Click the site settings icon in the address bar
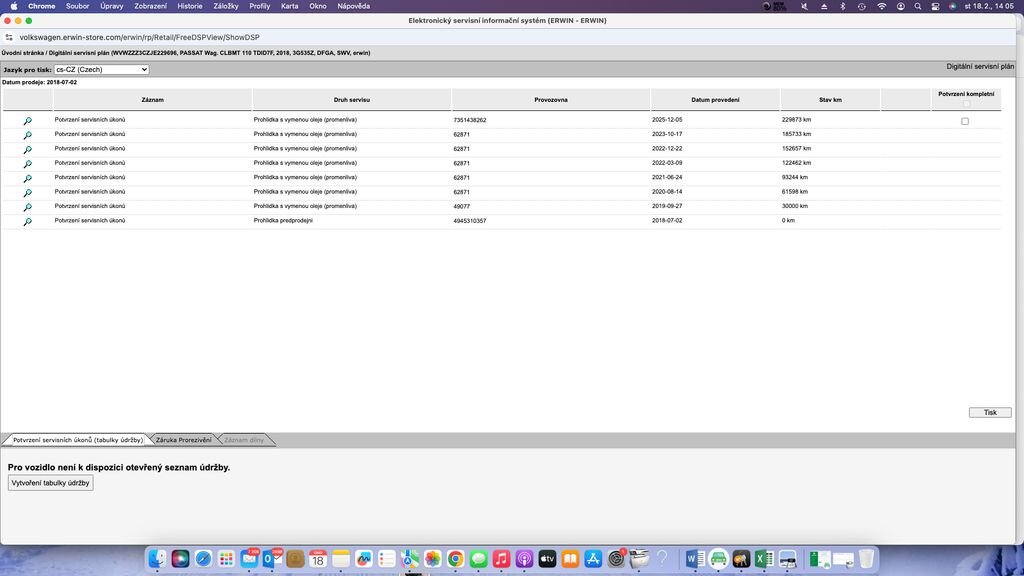Image resolution: width=1024 pixels, height=576 pixels. point(9,37)
